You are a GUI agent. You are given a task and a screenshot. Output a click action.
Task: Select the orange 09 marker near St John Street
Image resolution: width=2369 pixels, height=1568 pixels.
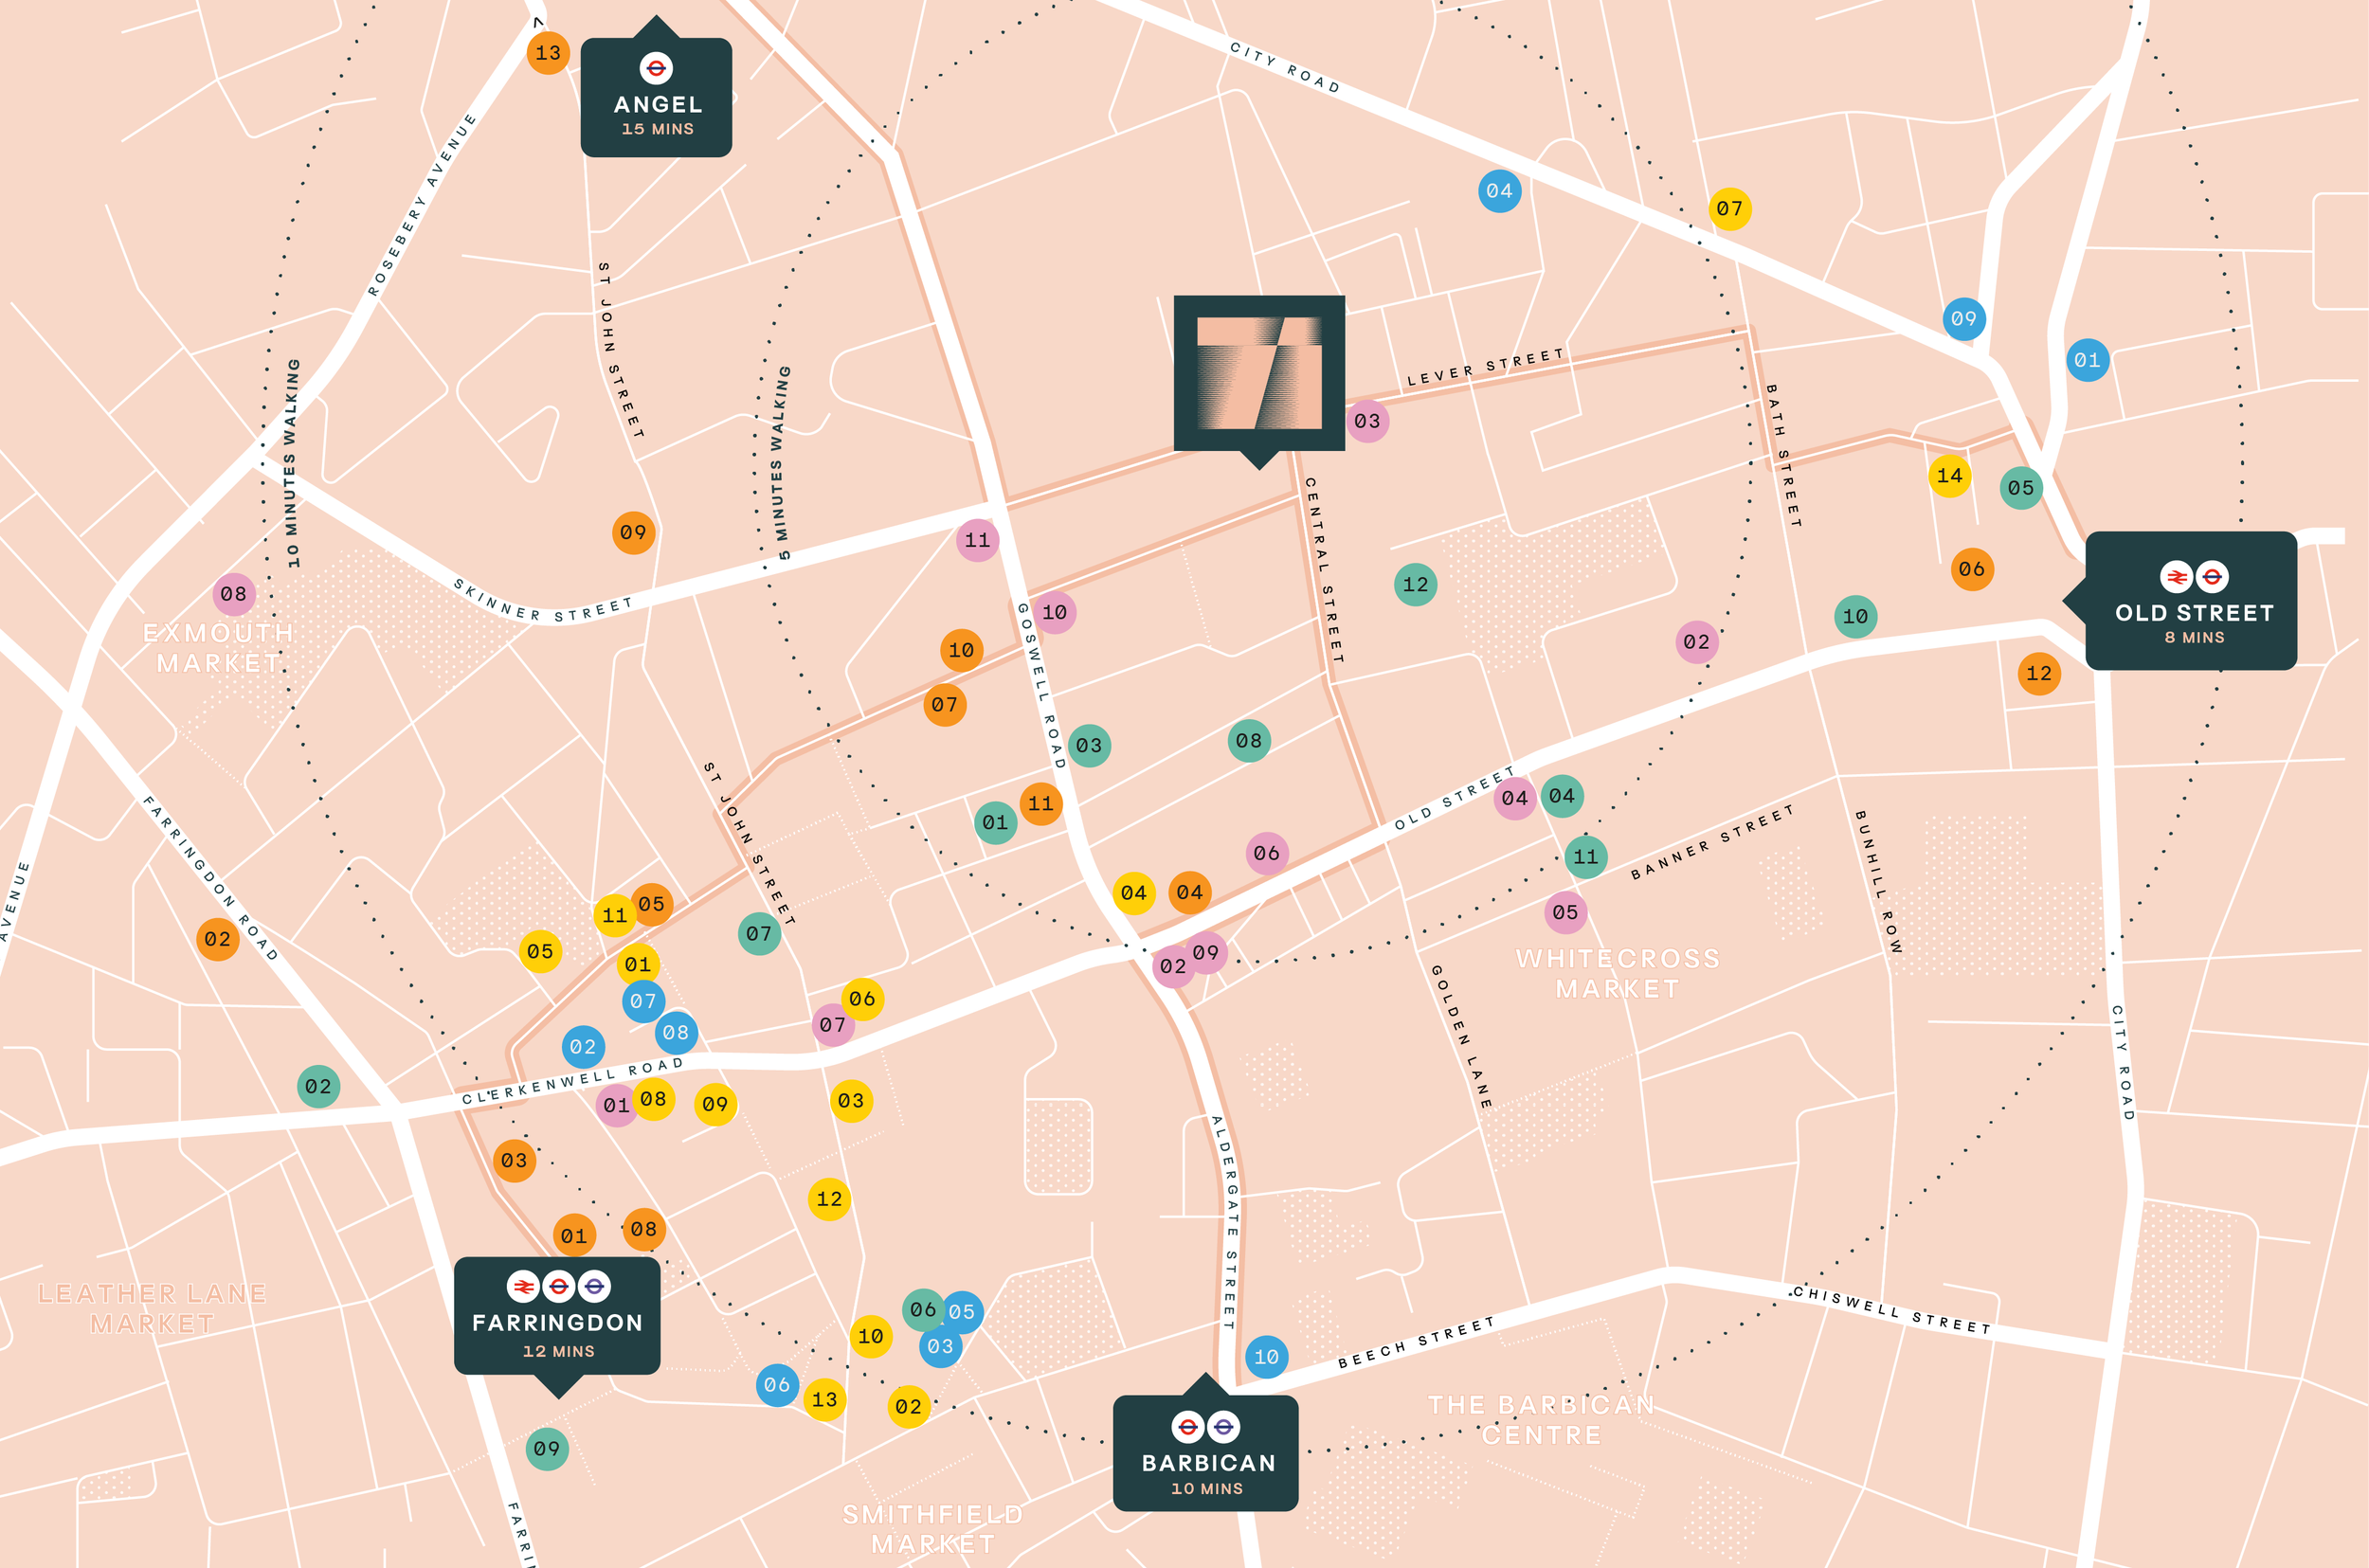(x=633, y=532)
